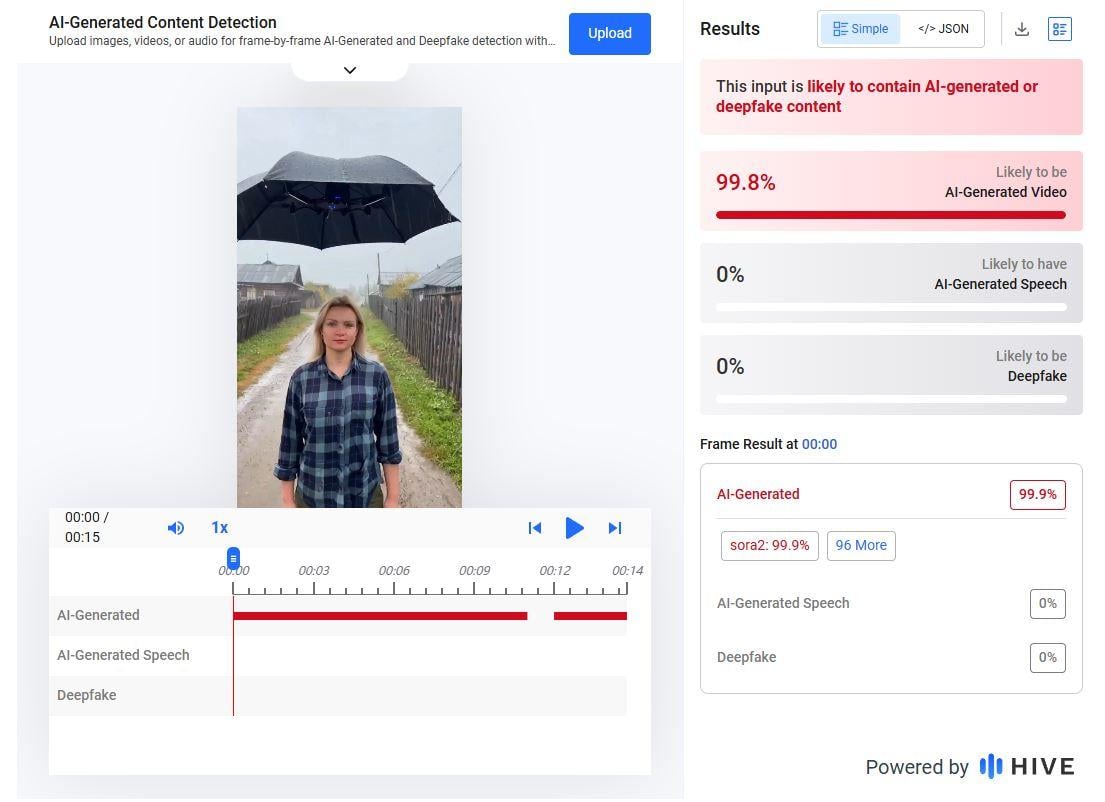Image resolution: width=1105 pixels, height=802 pixels.
Task: Download the detection results
Action: pos(1022,29)
